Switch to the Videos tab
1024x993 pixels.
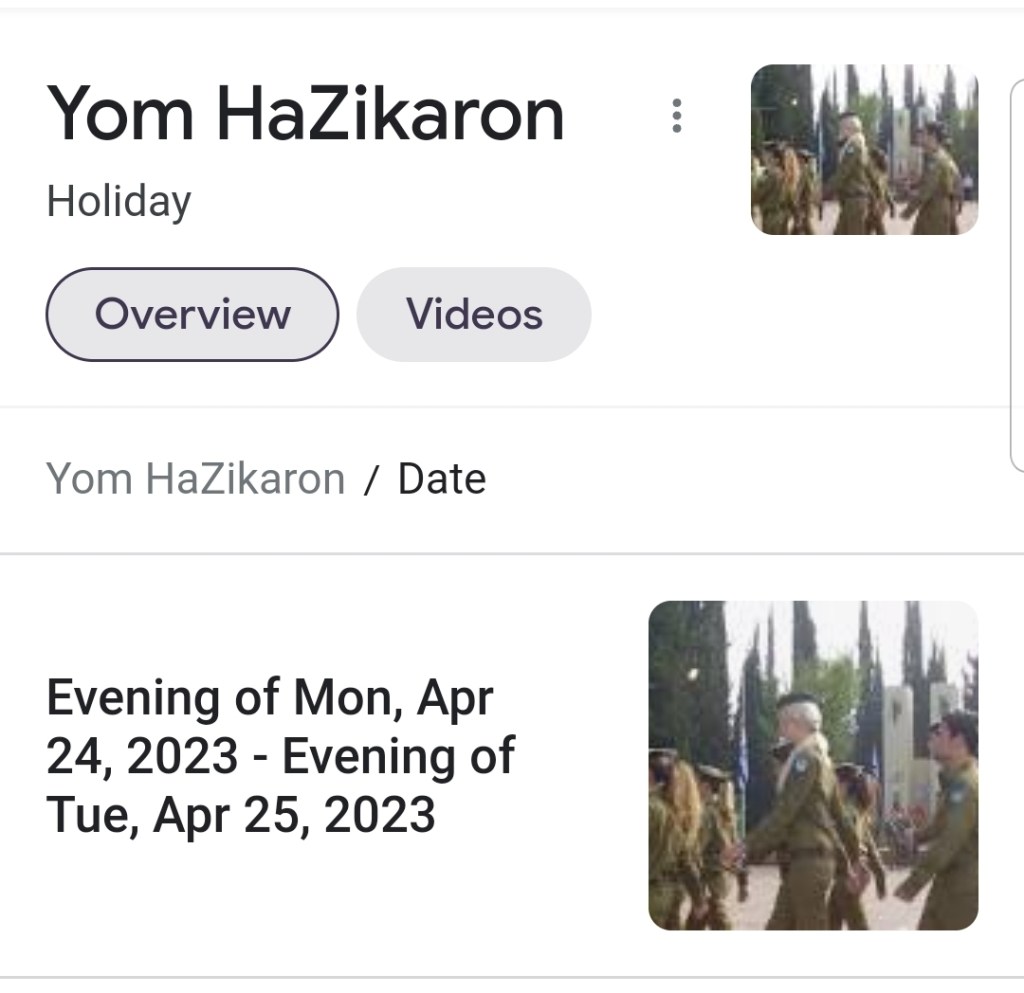474,314
